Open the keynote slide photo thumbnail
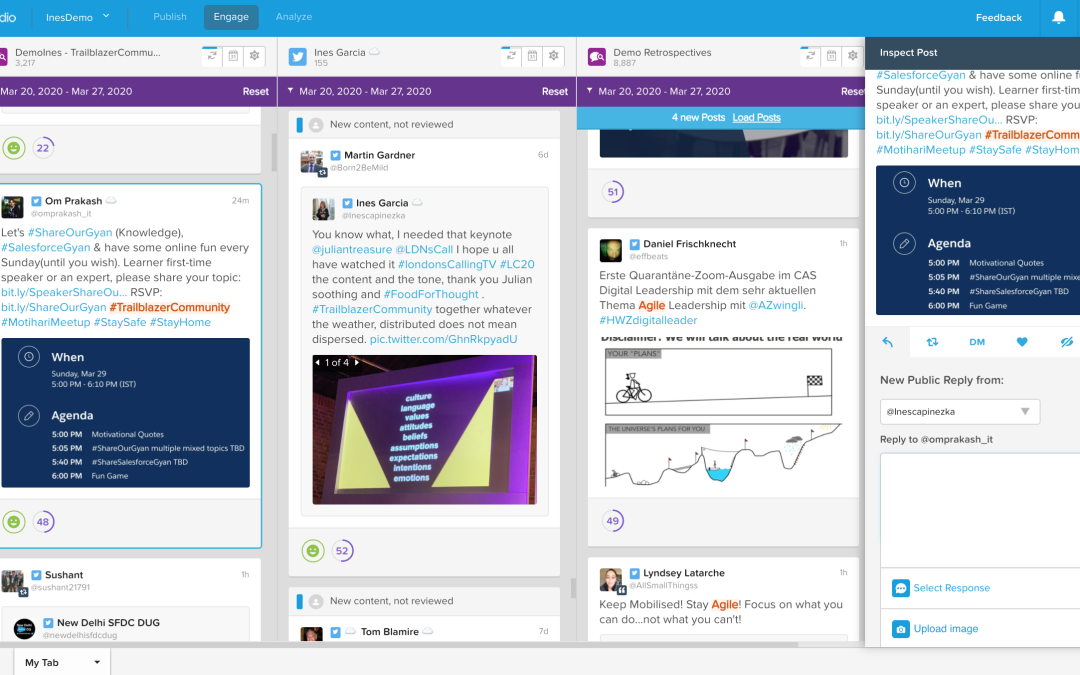Screen dimensions: 1080x675 pyautogui.click(x=424, y=430)
